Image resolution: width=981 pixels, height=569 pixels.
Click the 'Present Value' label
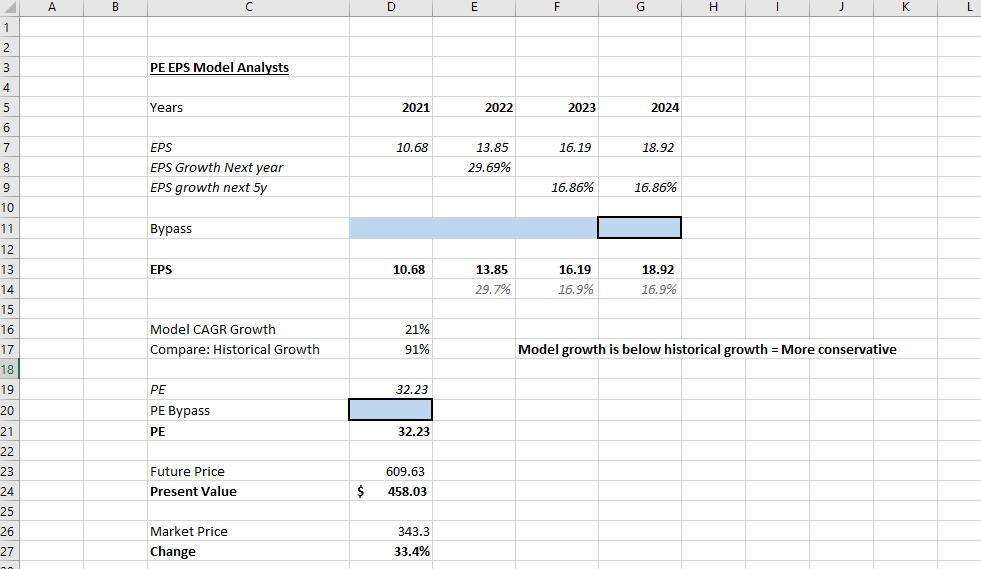(248, 491)
